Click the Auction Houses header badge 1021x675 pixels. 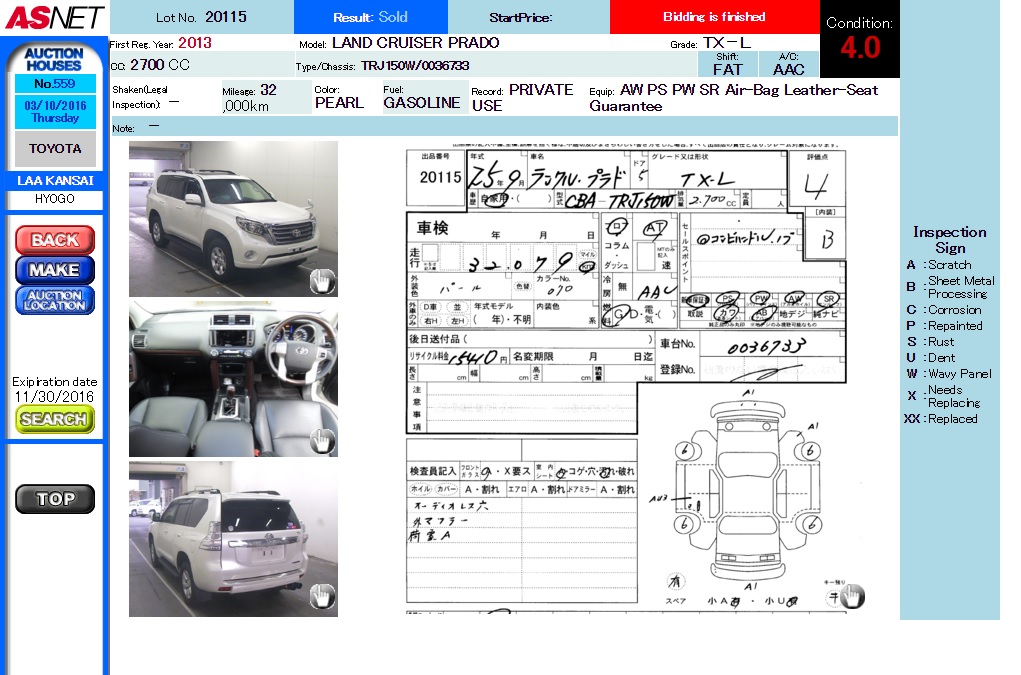coord(54,59)
